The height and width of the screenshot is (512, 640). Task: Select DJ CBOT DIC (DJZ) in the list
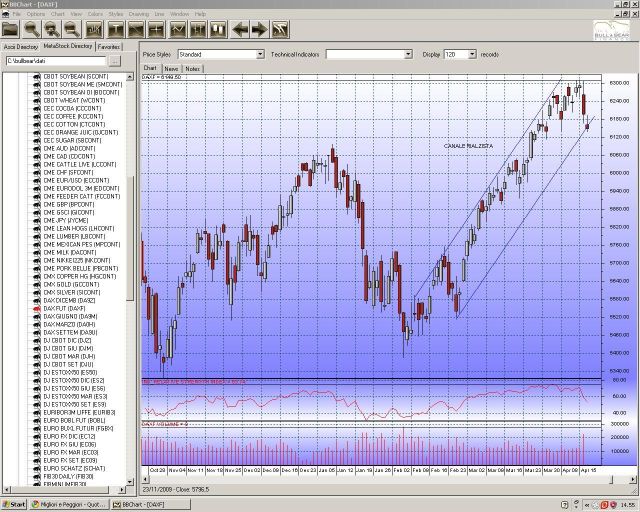point(67,341)
